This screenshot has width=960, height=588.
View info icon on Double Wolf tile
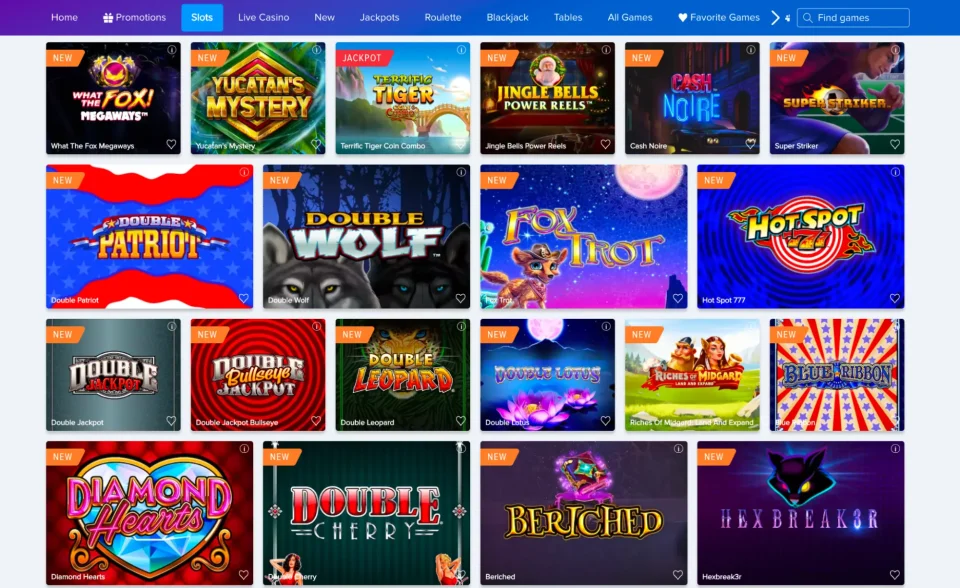click(460, 172)
